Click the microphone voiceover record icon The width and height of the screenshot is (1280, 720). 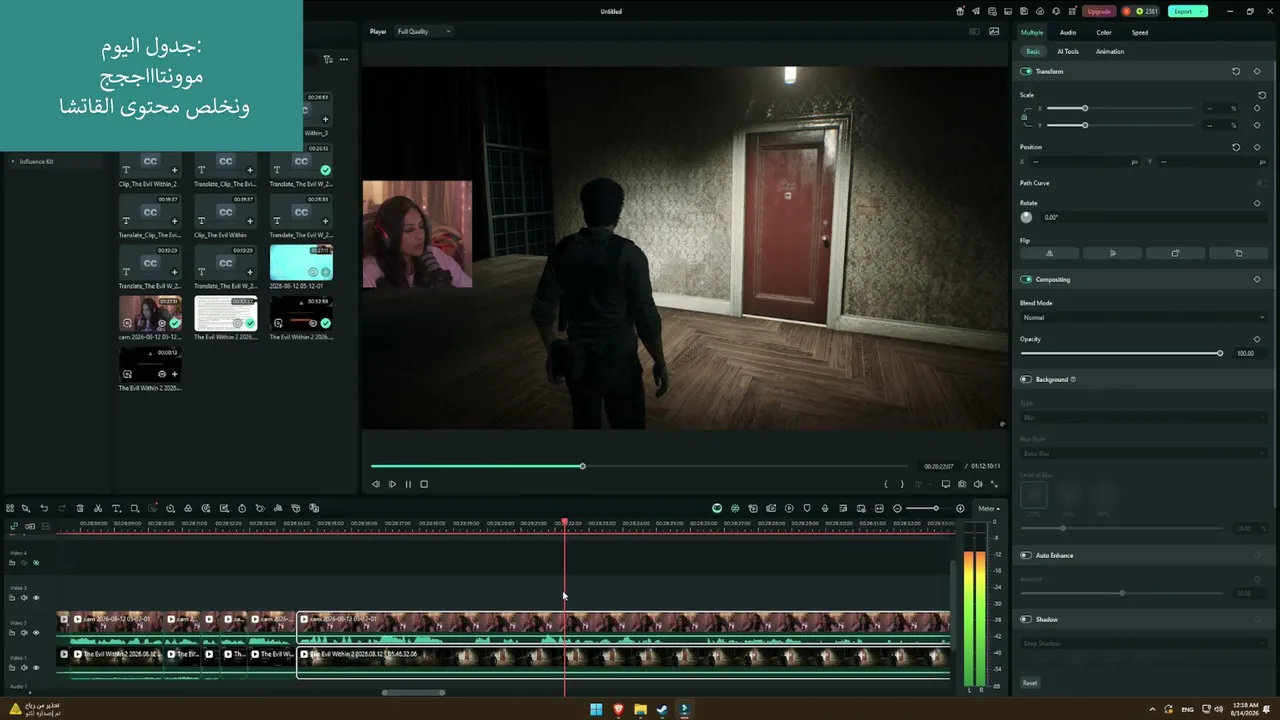coord(825,508)
